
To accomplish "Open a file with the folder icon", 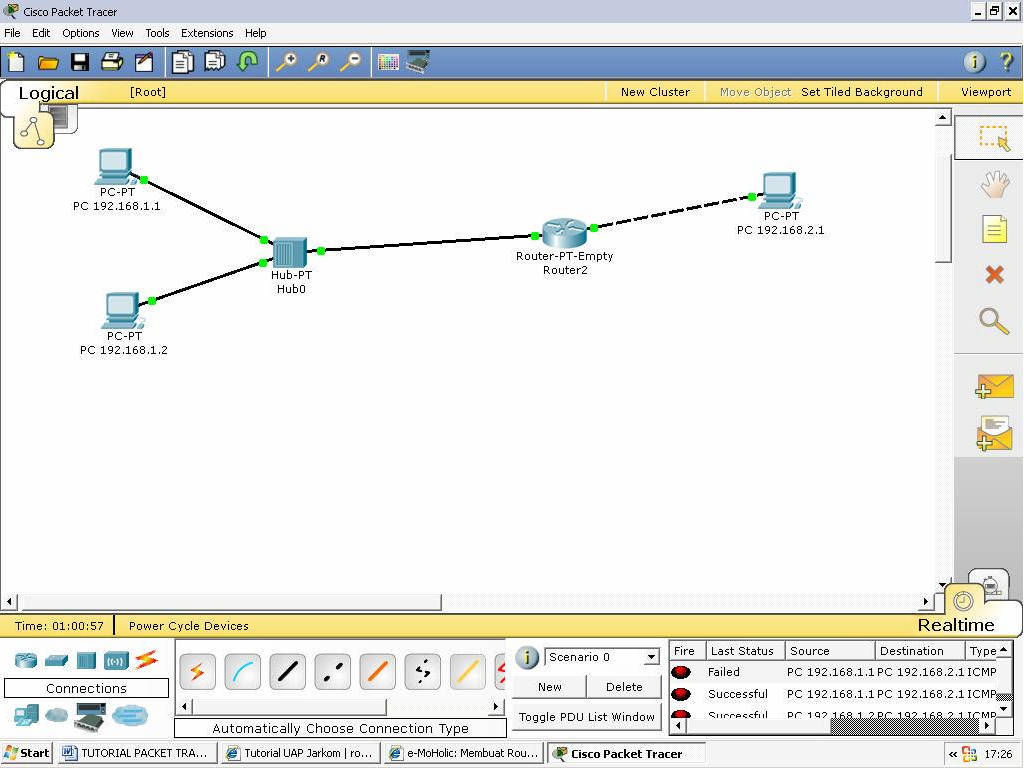I will (48, 63).
